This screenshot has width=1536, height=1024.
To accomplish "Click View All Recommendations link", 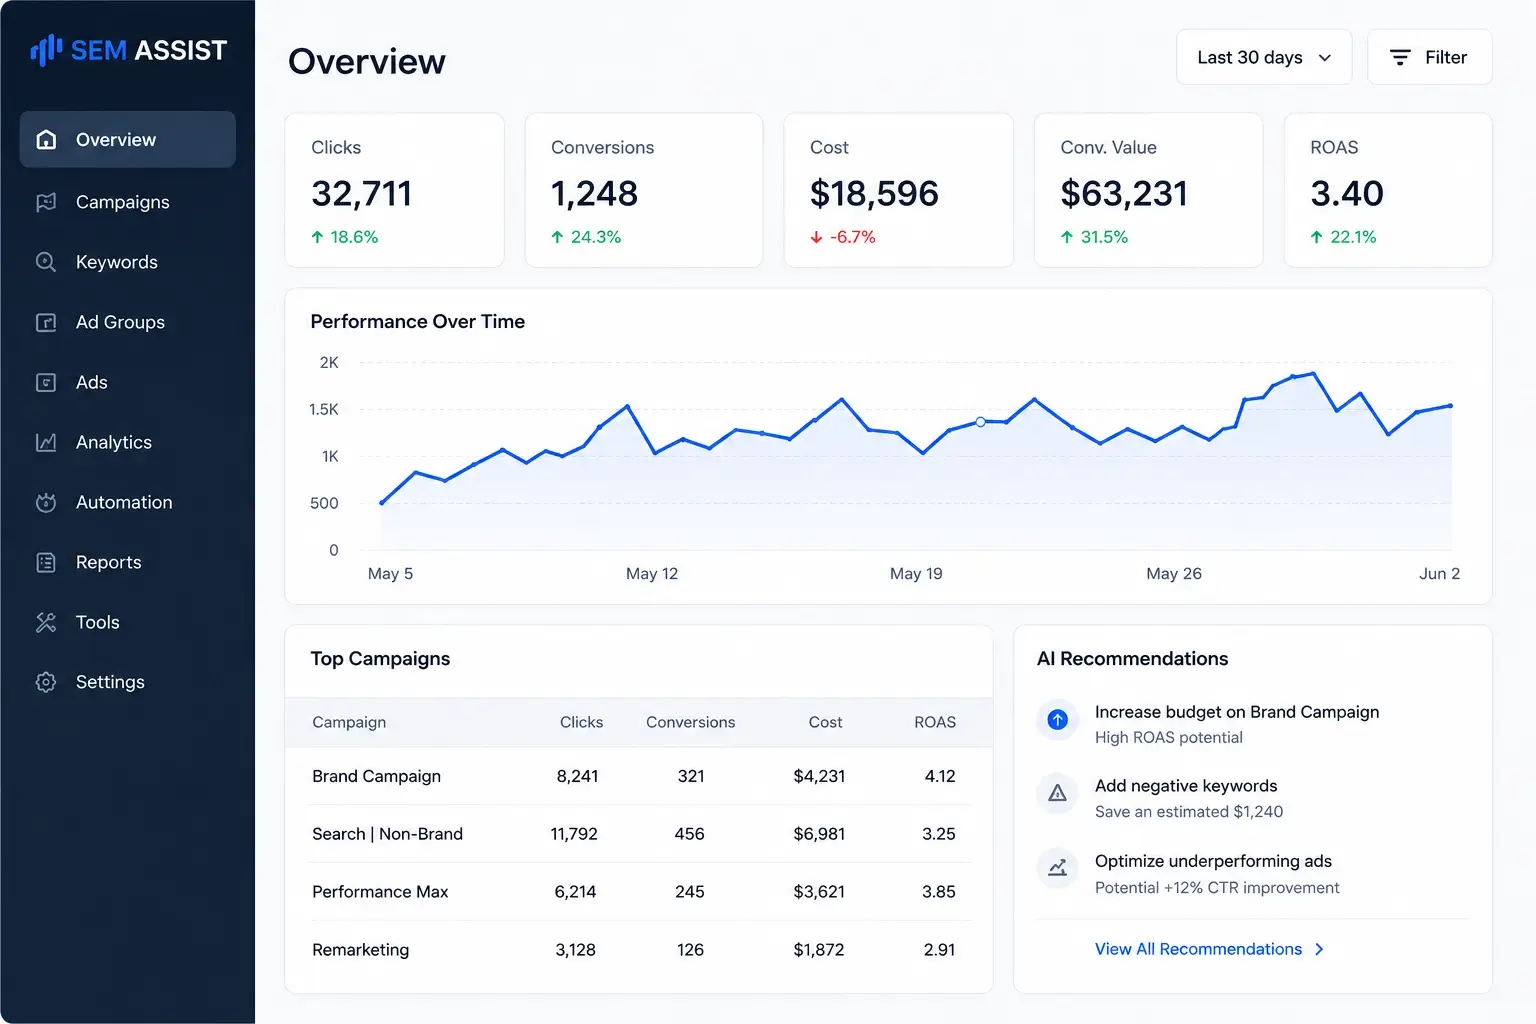I will click(1198, 949).
